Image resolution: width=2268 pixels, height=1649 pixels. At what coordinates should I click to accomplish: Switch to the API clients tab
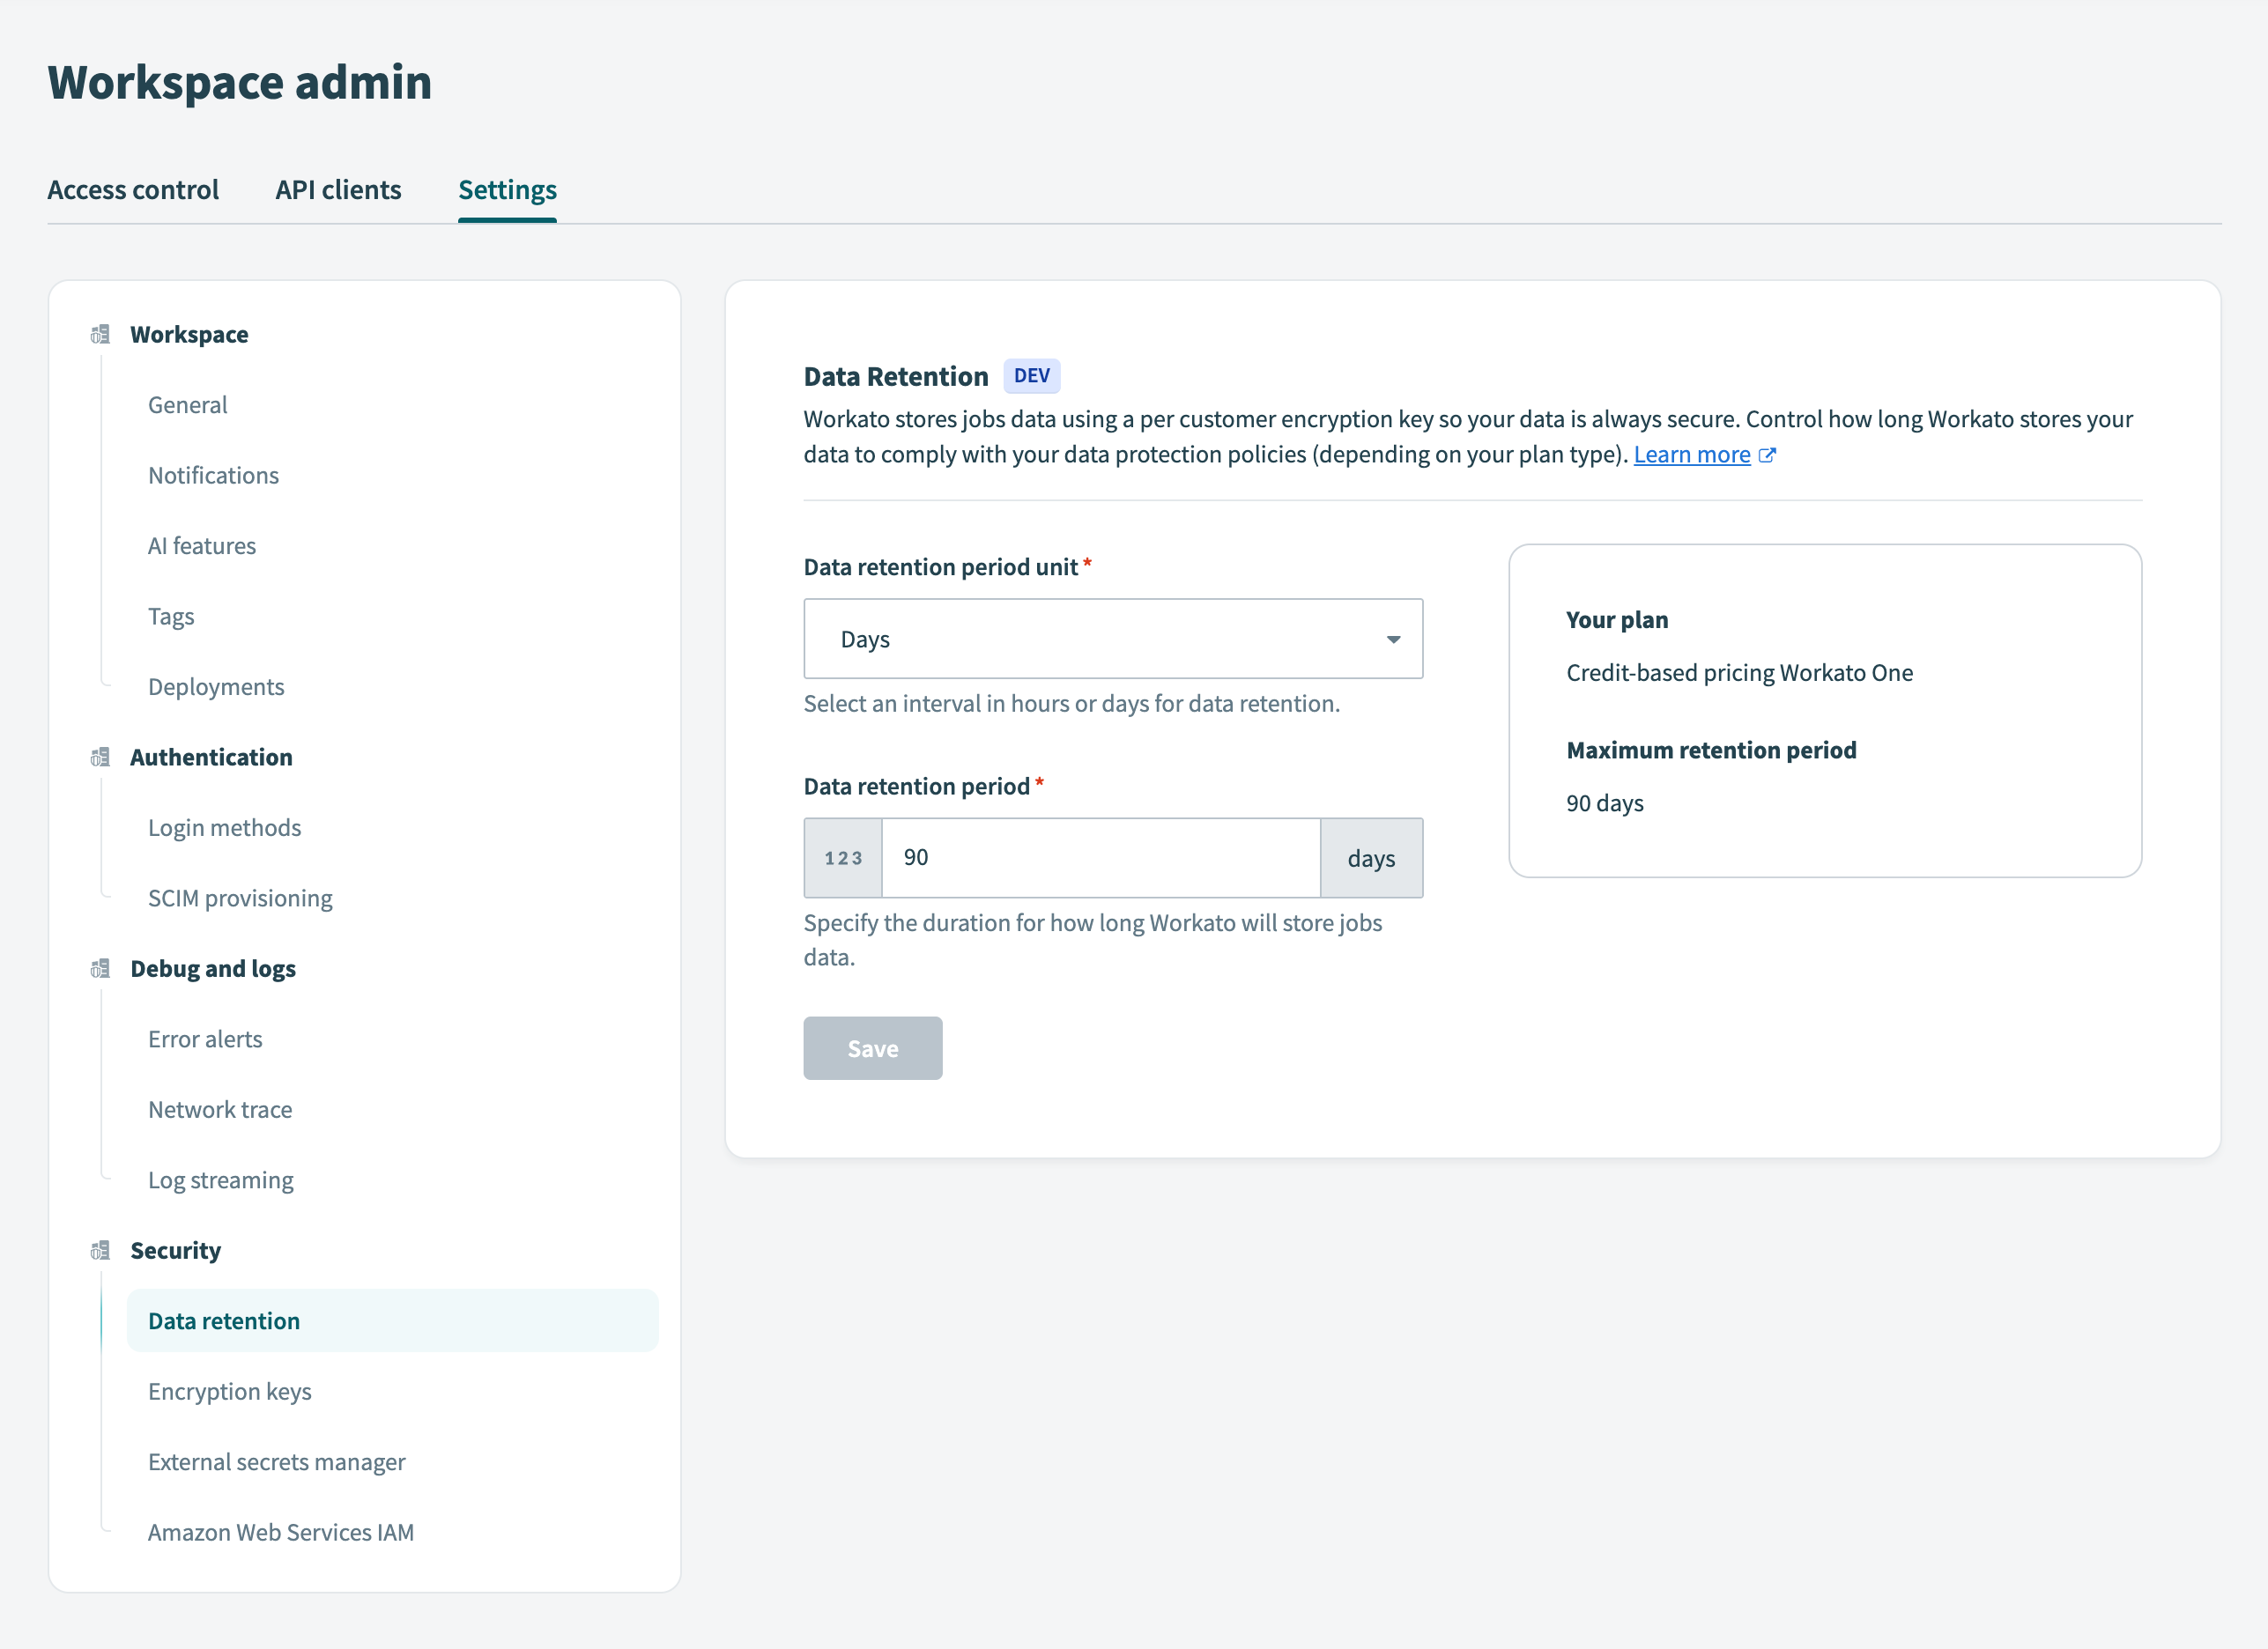tap(338, 189)
